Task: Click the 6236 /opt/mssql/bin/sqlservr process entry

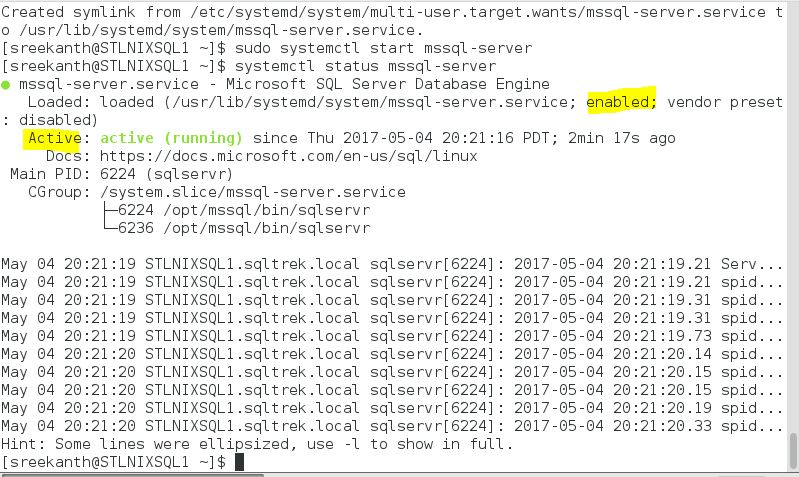Action: [x=243, y=228]
